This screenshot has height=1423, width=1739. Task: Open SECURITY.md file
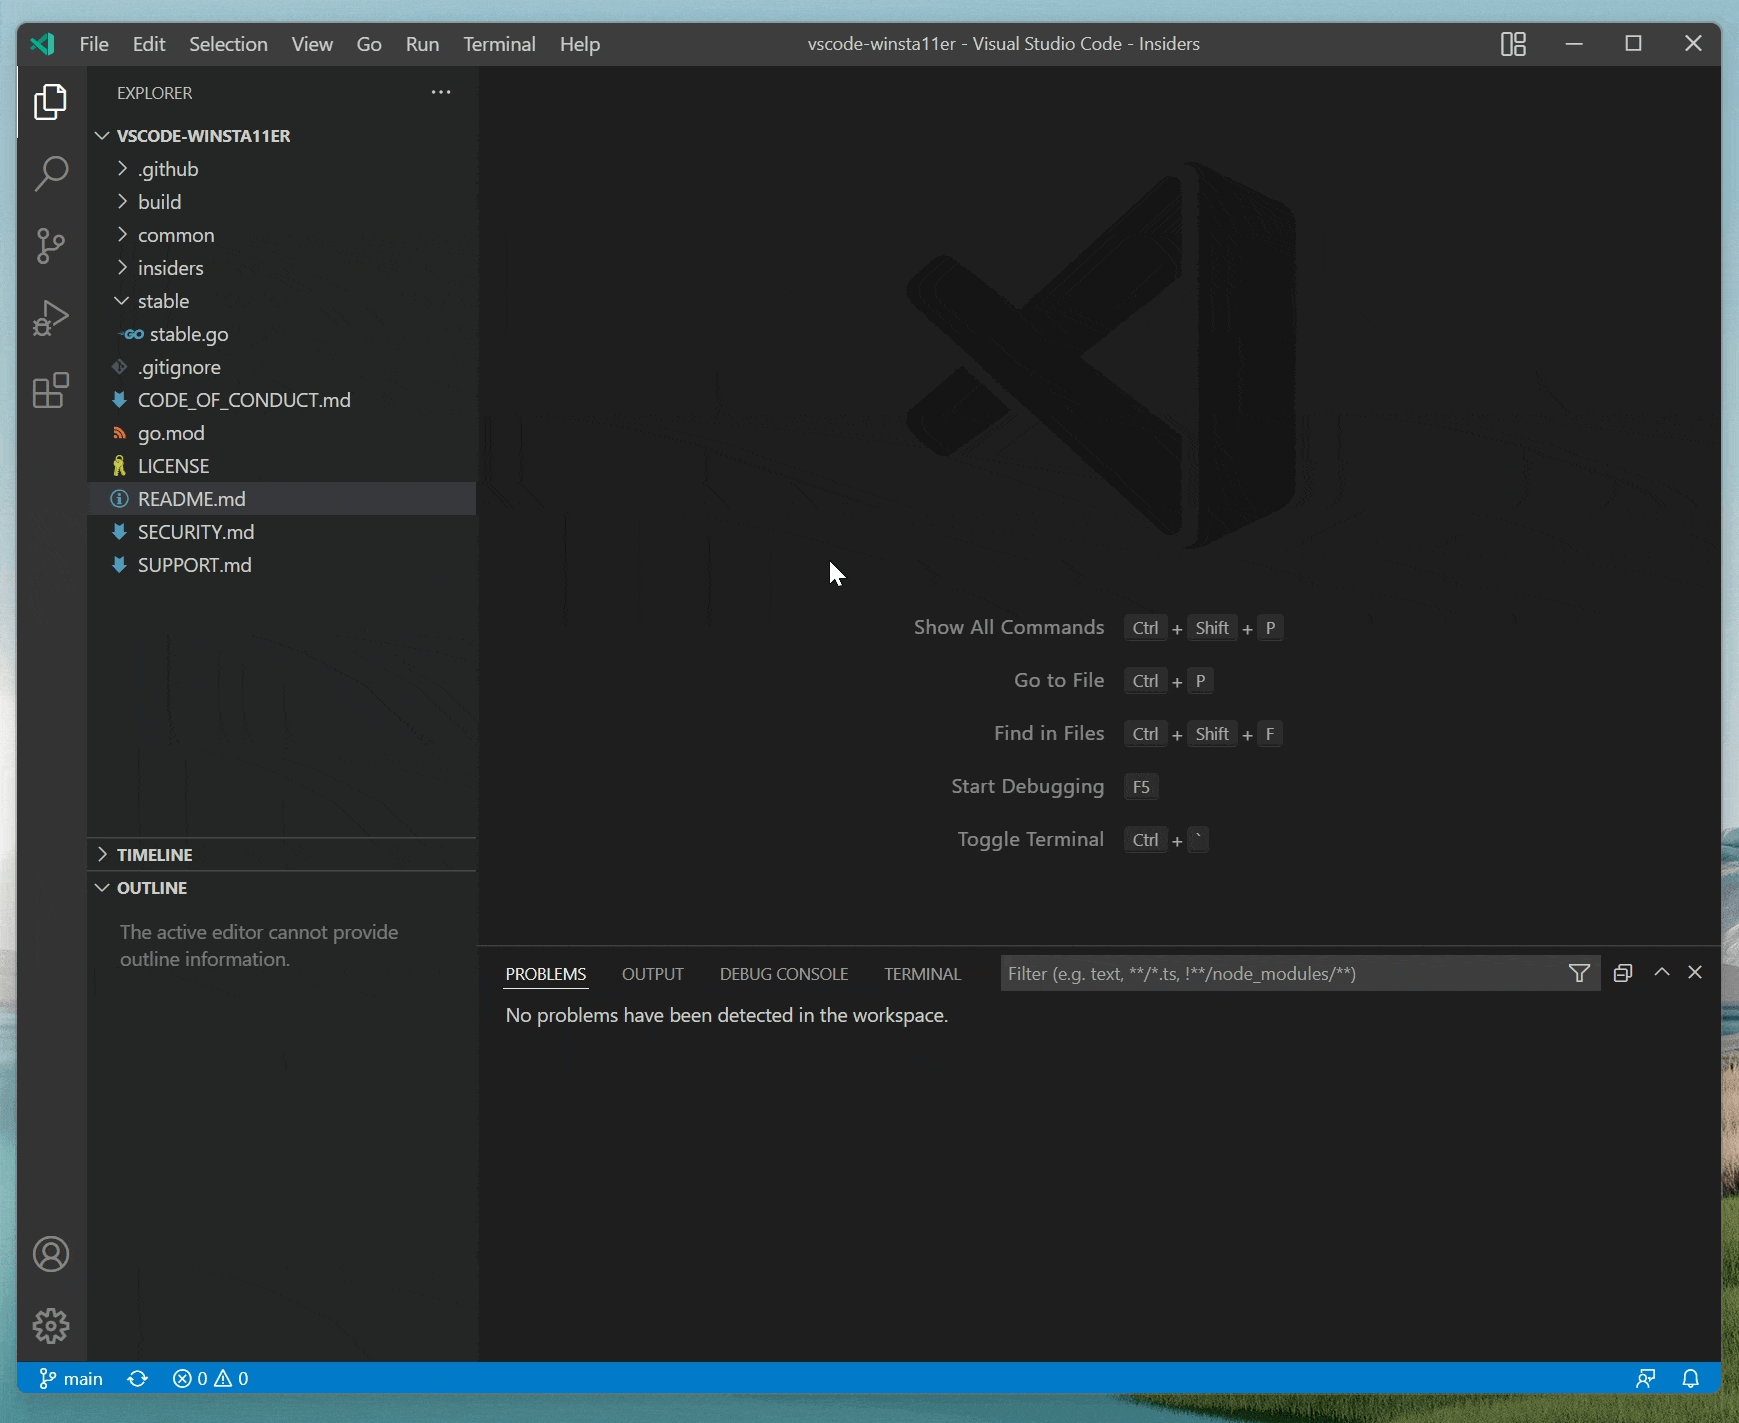(x=282, y=532)
